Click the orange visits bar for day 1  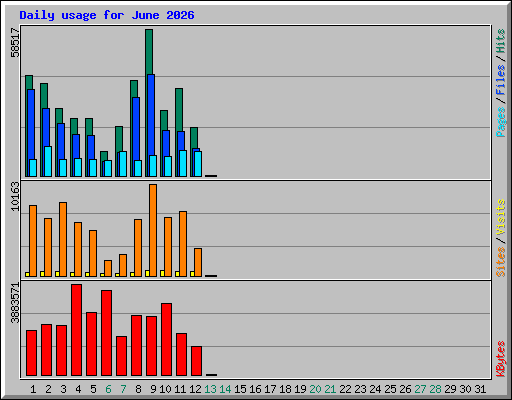click(x=33, y=241)
